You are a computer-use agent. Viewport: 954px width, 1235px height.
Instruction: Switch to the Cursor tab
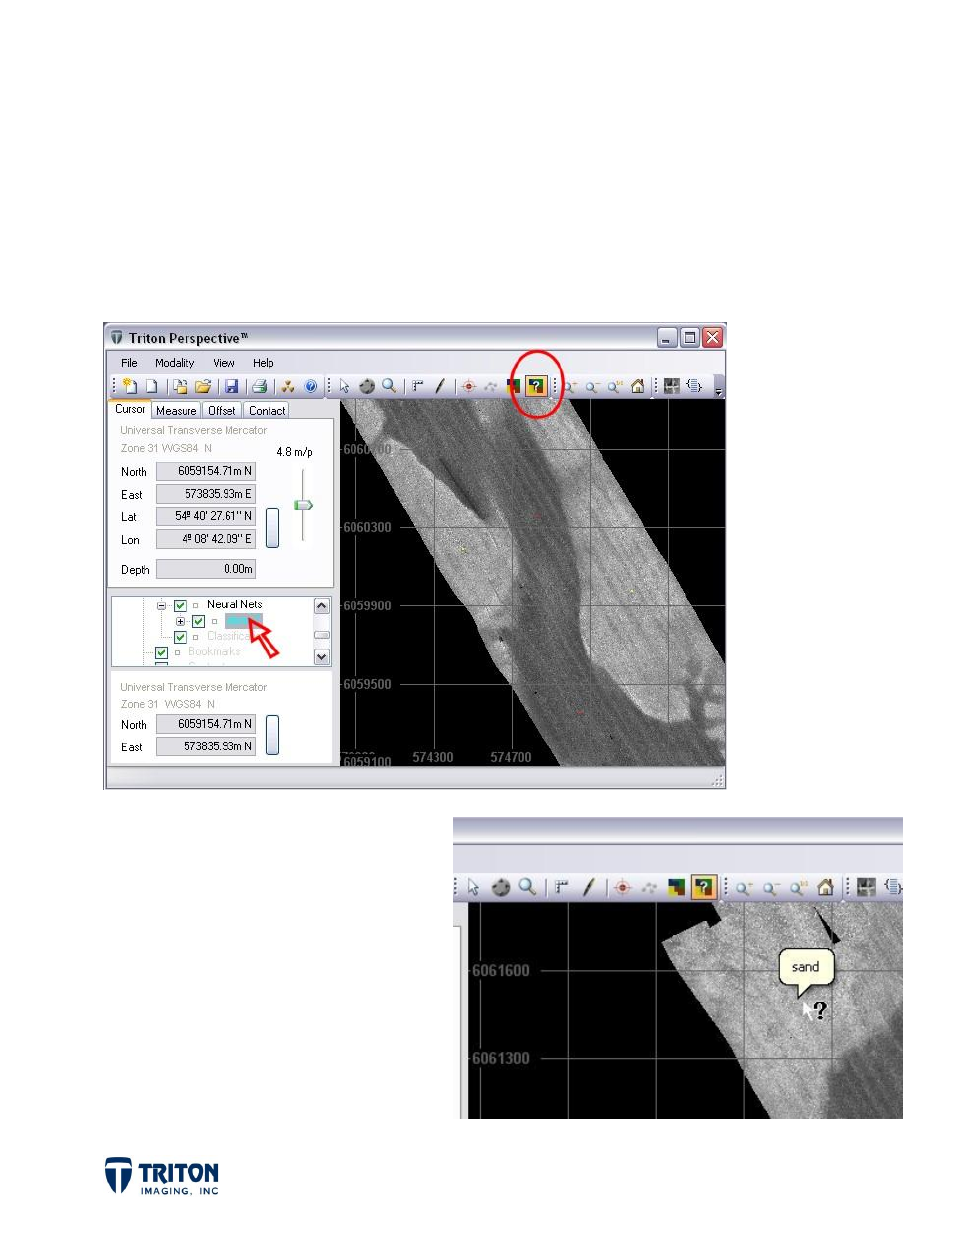pos(130,409)
